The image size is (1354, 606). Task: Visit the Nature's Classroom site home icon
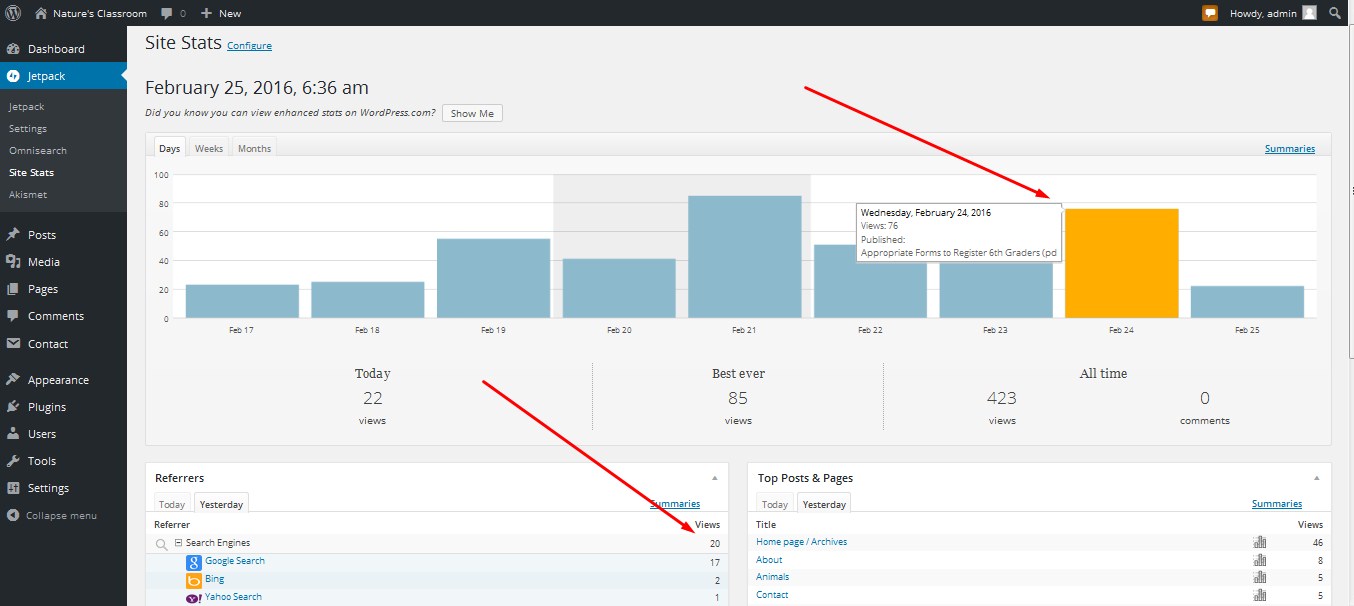point(40,13)
